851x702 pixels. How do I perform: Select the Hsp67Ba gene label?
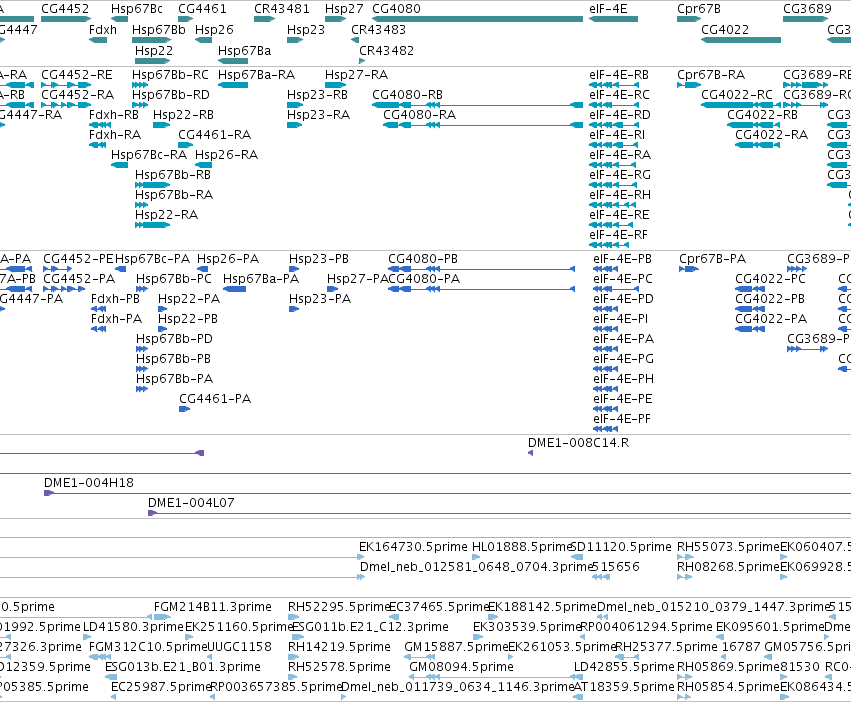244,50
